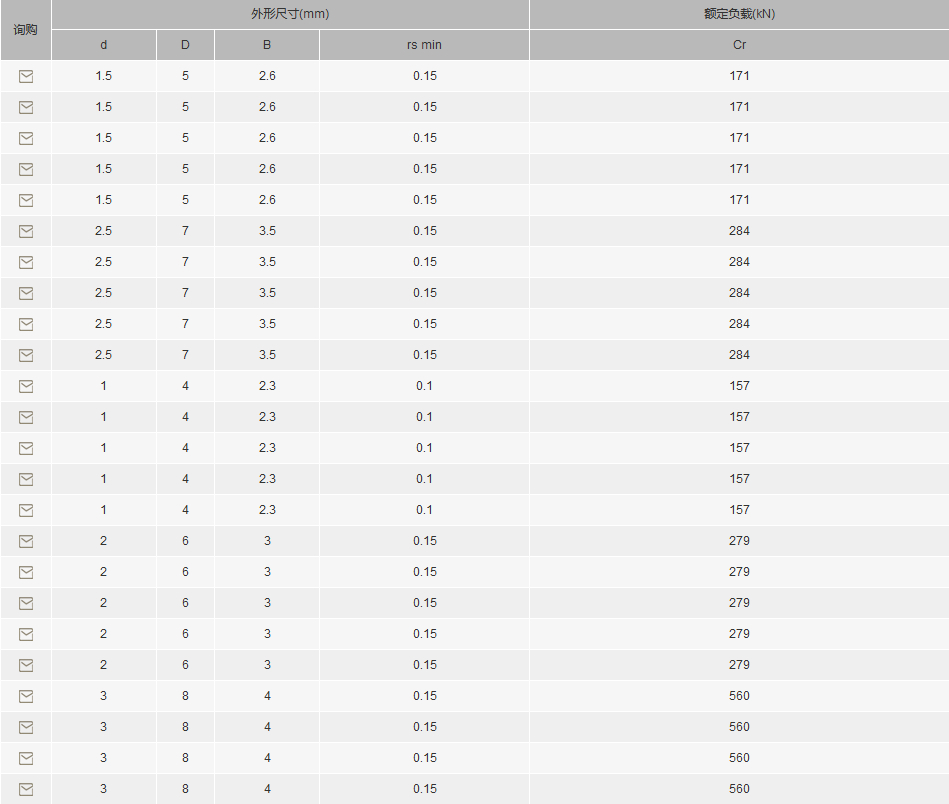Open inquiry envelope for the first Cr 284 row
The height and width of the screenshot is (804, 949).
tap(26, 231)
